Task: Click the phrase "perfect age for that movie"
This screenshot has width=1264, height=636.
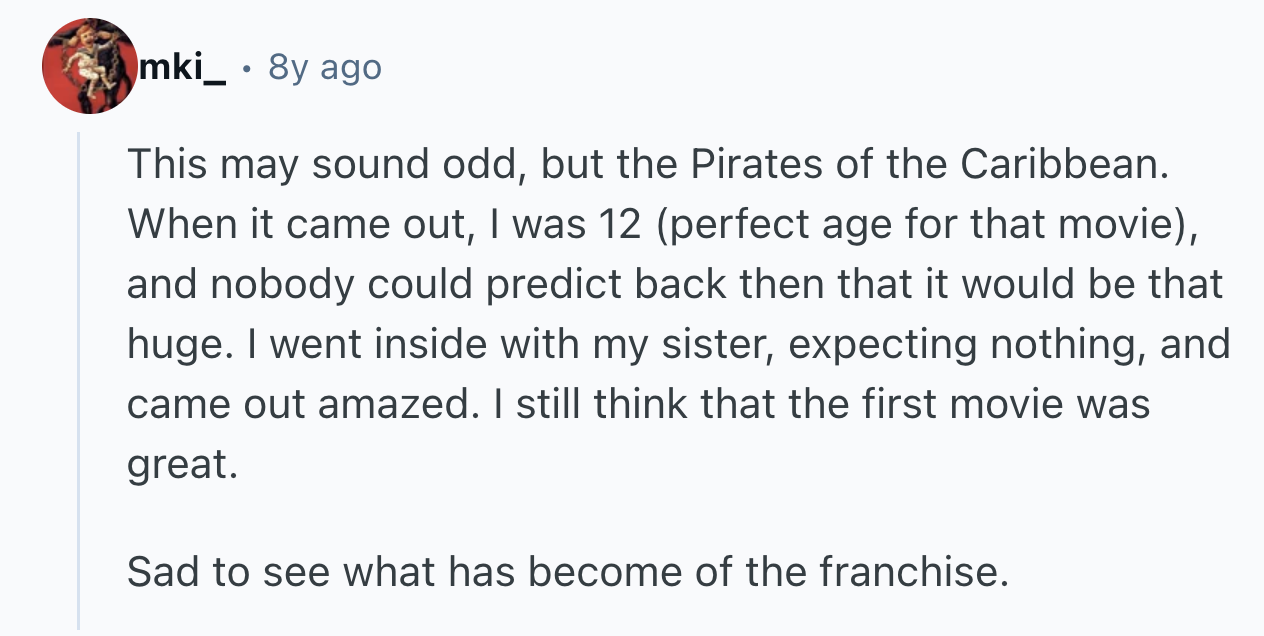Action: [x=920, y=225]
